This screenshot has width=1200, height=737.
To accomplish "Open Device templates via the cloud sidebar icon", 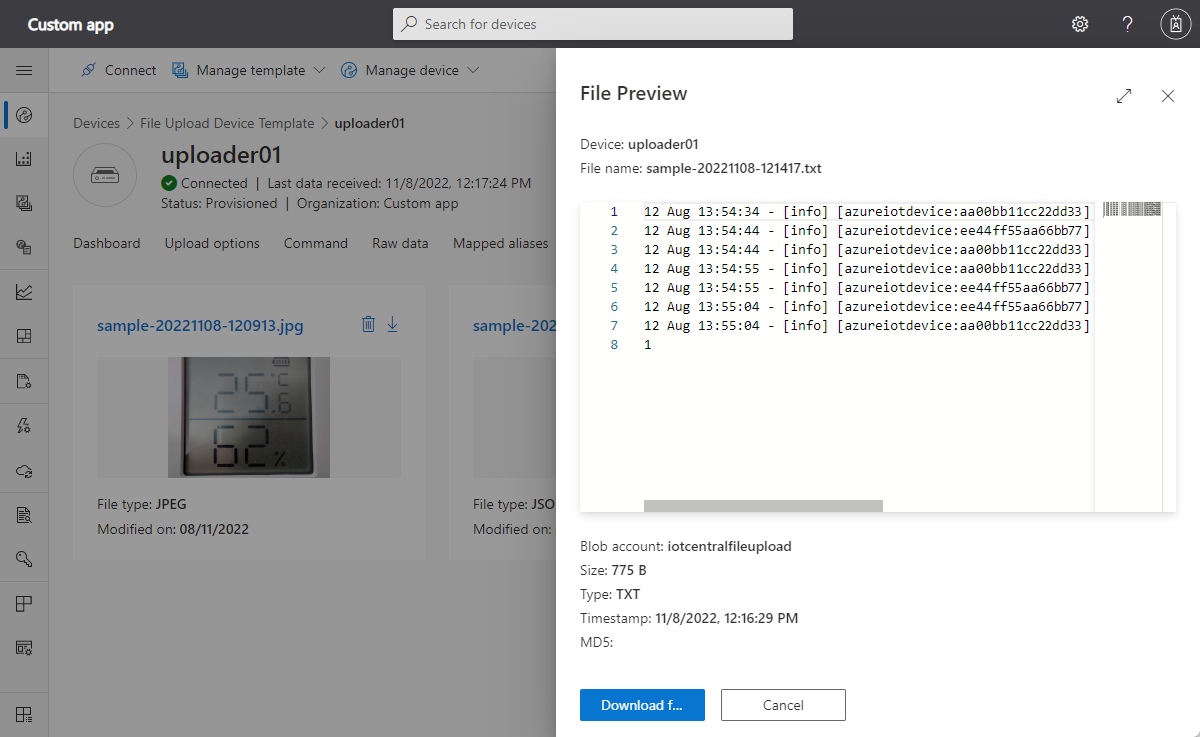I will [x=24, y=470].
